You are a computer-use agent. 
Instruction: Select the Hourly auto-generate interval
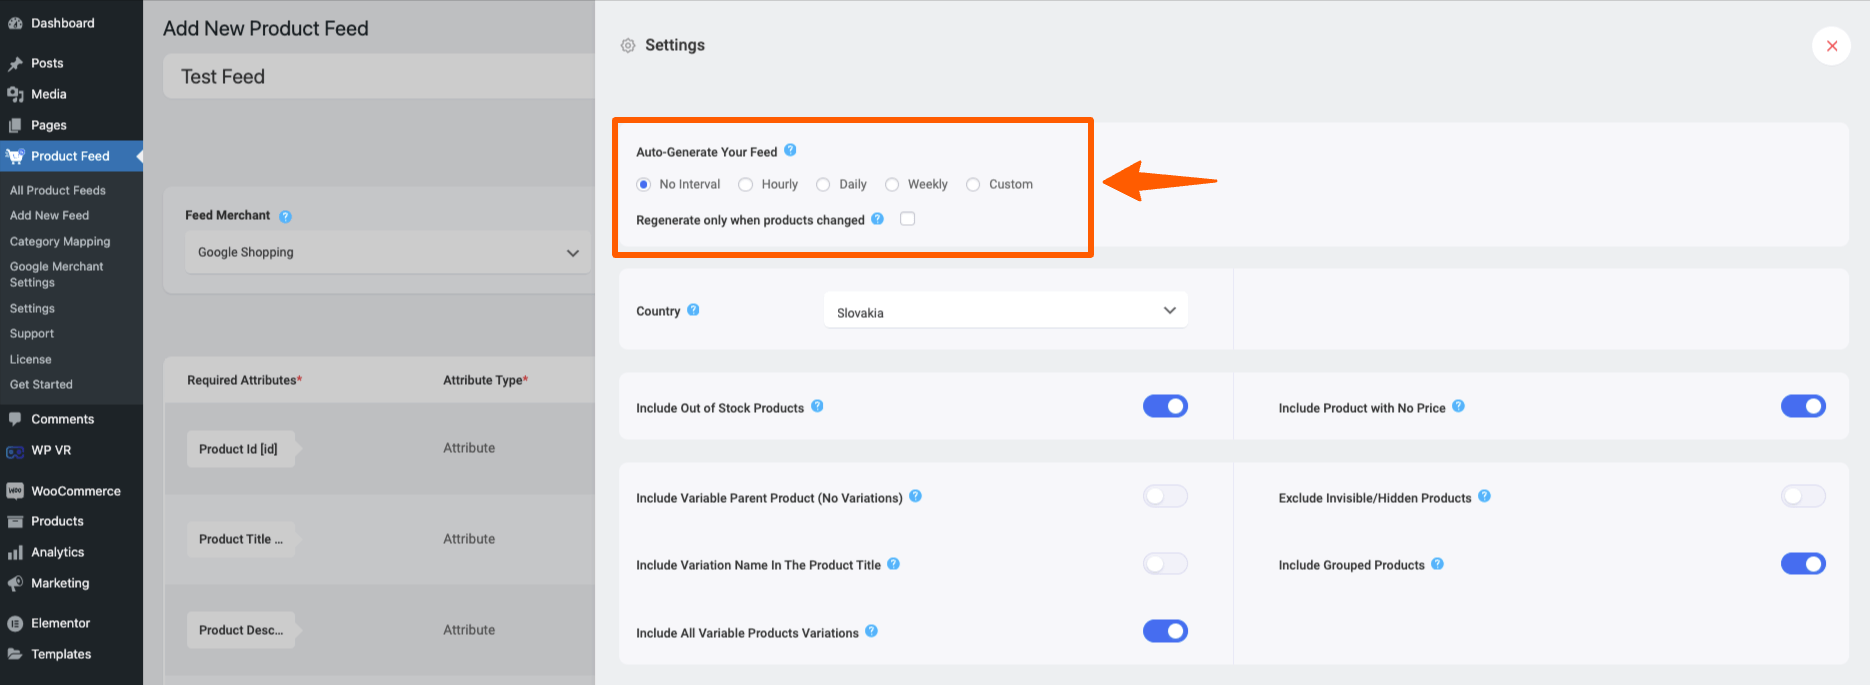744,184
